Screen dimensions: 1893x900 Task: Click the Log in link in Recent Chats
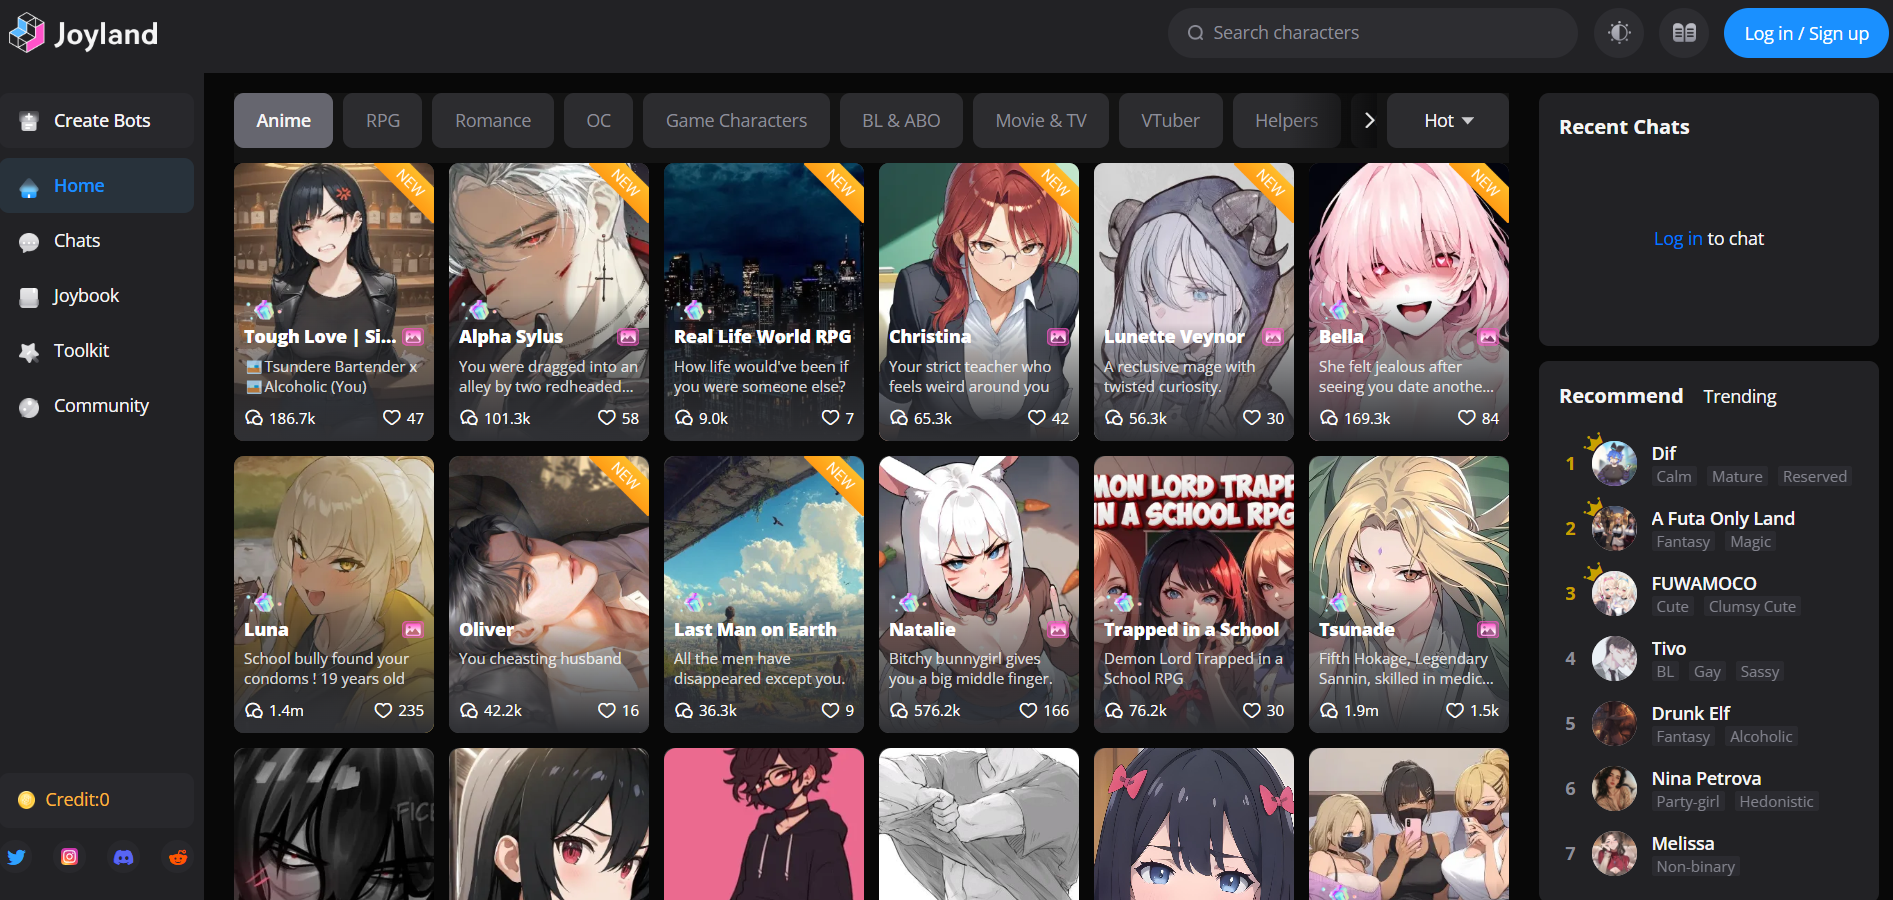pyautogui.click(x=1677, y=239)
